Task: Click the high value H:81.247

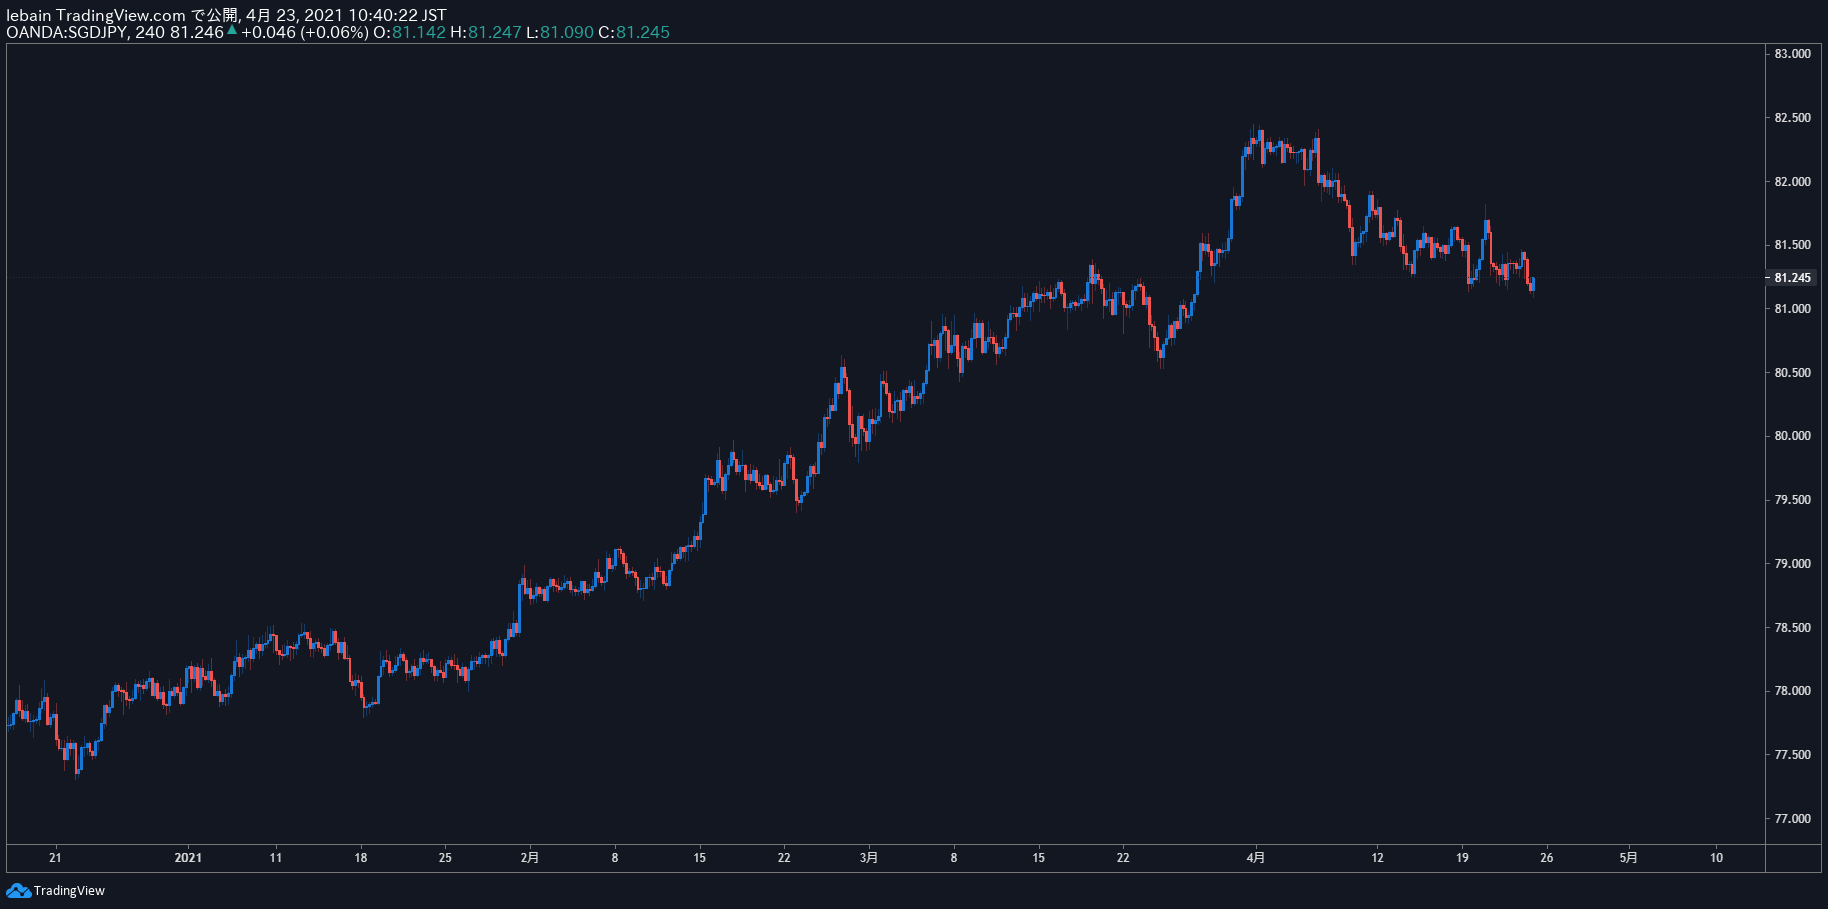Action: pos(486,32)
